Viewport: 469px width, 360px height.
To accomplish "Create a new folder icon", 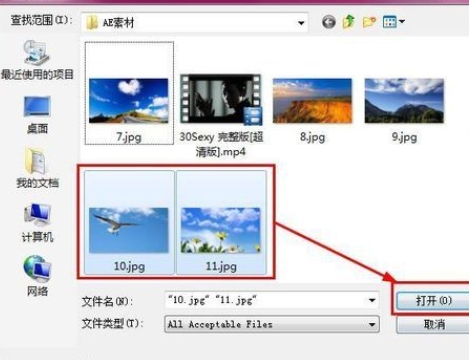I will (x=369, y=22).
